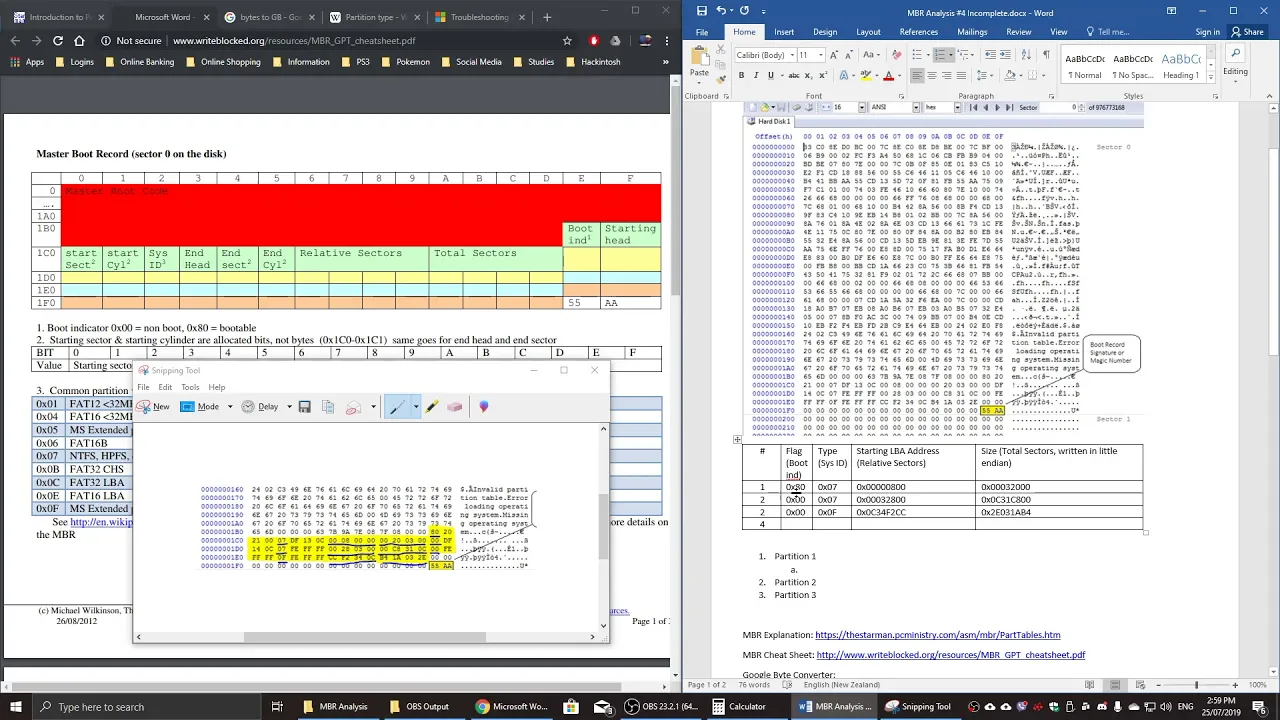Select the Highlighter in Snipping Tool
Screen dimensions: 1280x720
tap(432, 407)
